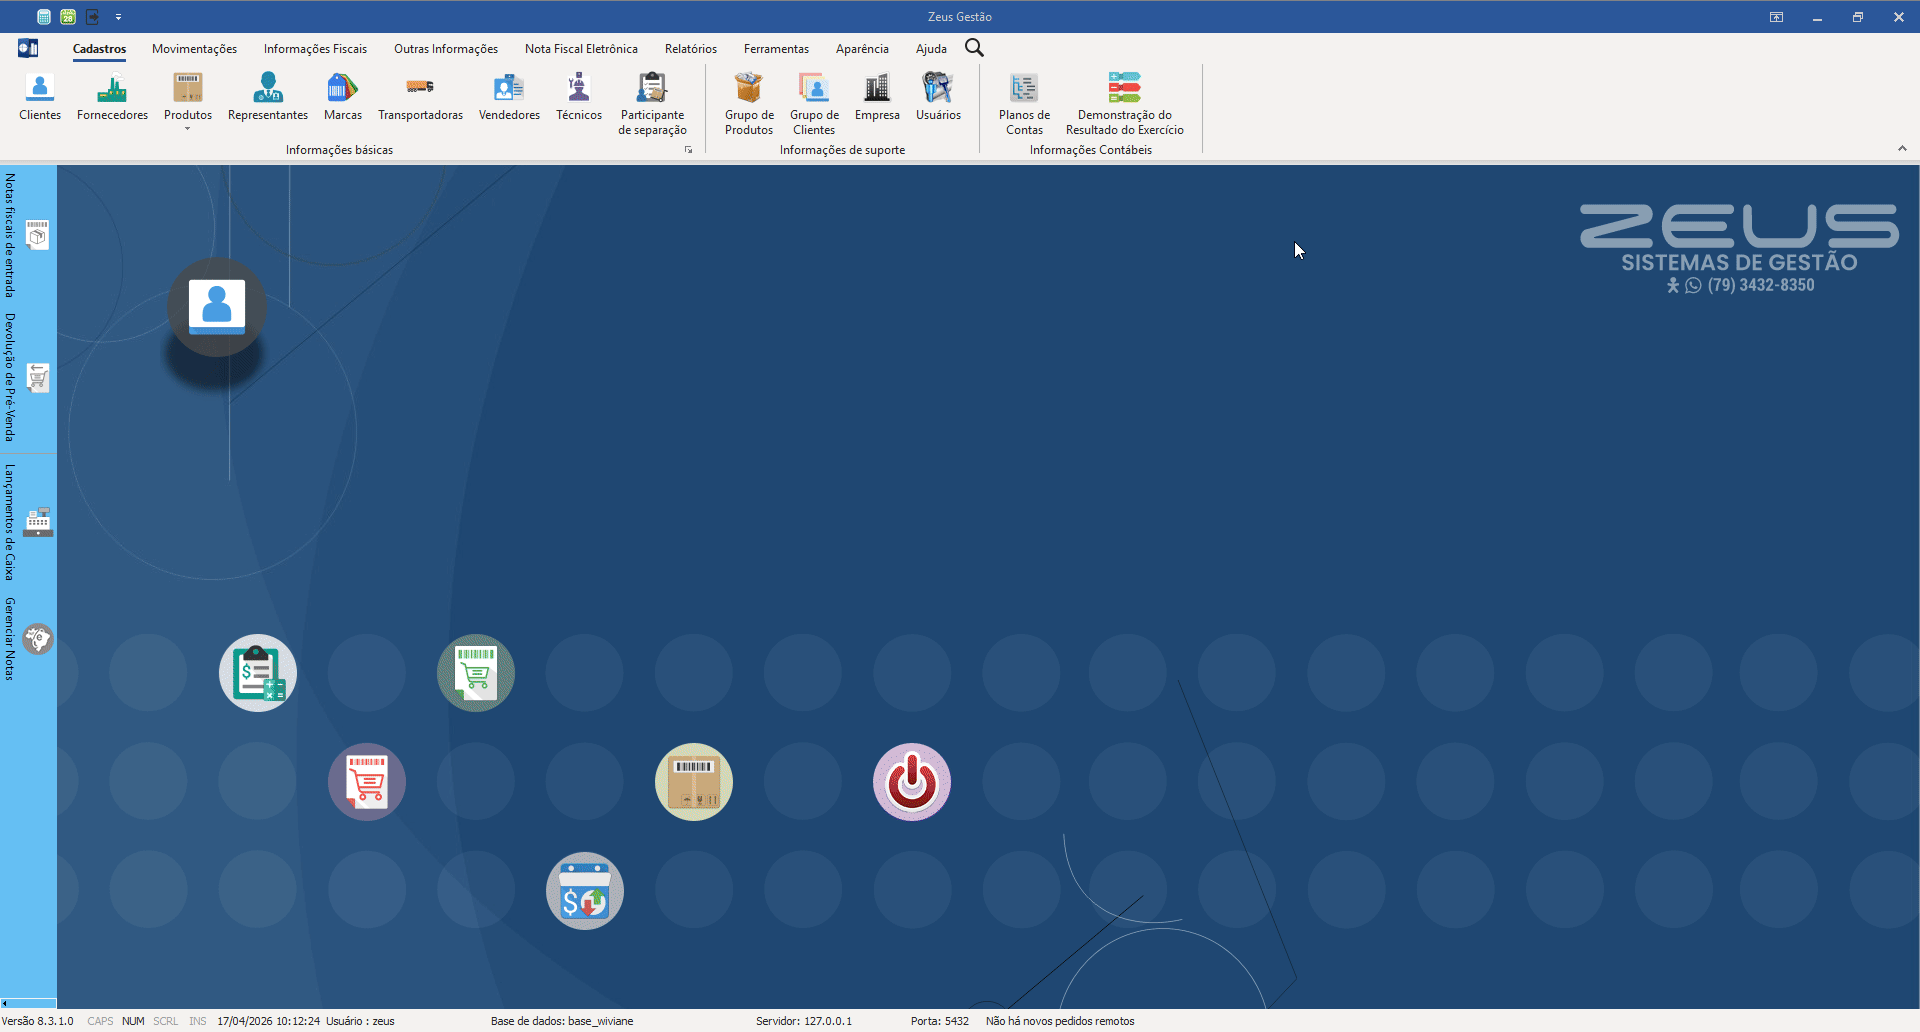Switch to the Outras Informações tab
The height and width of the screenshot is (1032, 1920).
point(446,49)
